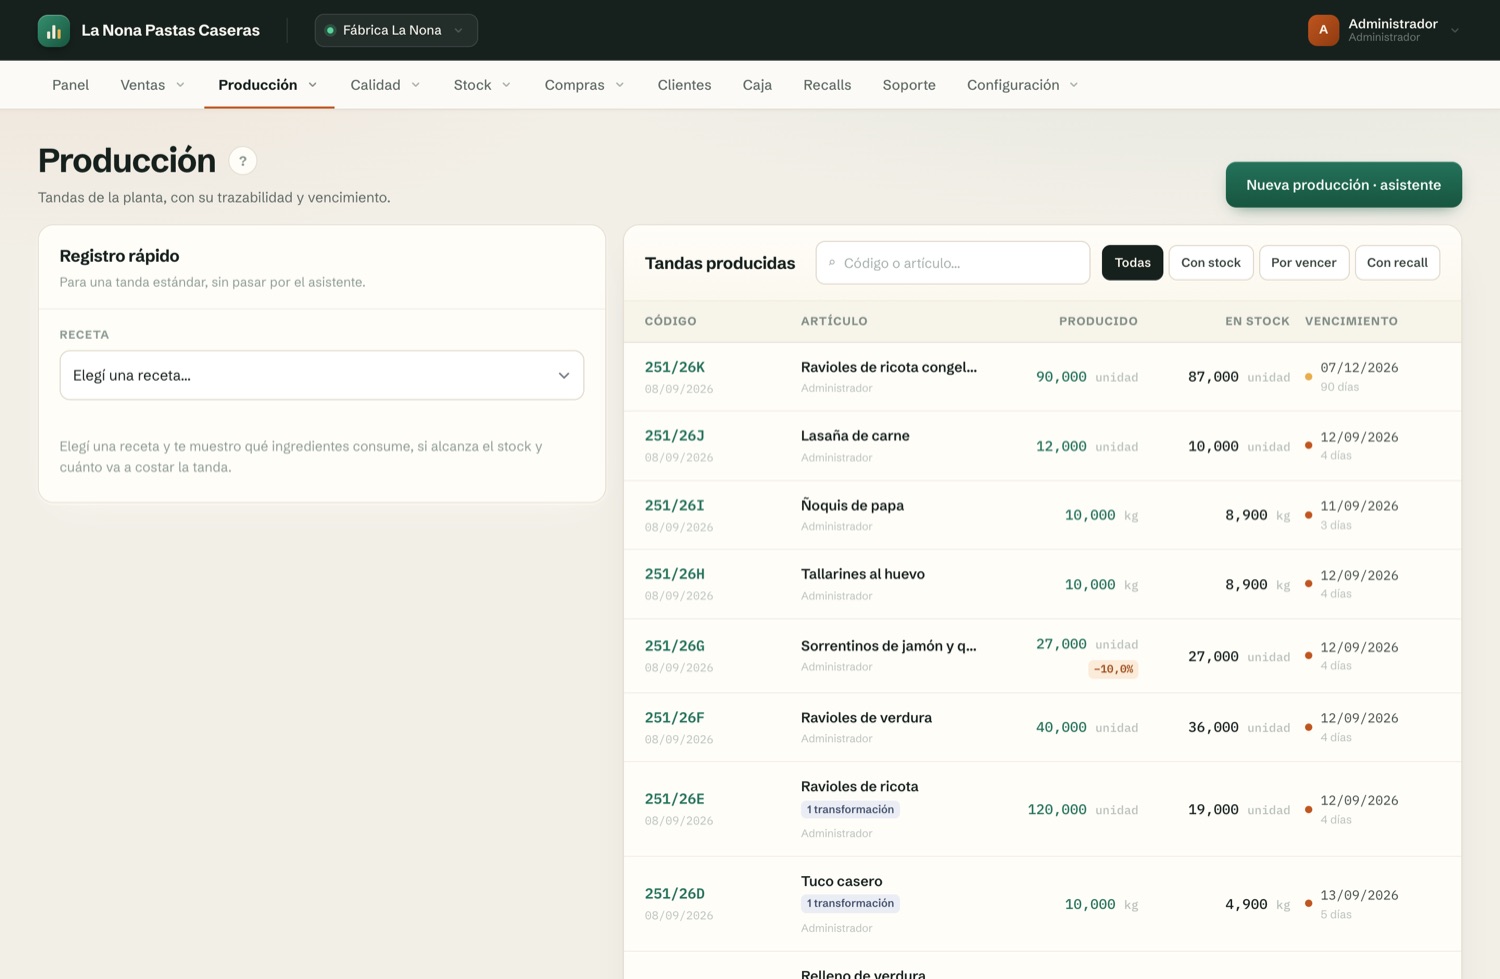Screen dimensions: 1500x979
Task: Start Nueva producción · asistente
Action: 1343,185
